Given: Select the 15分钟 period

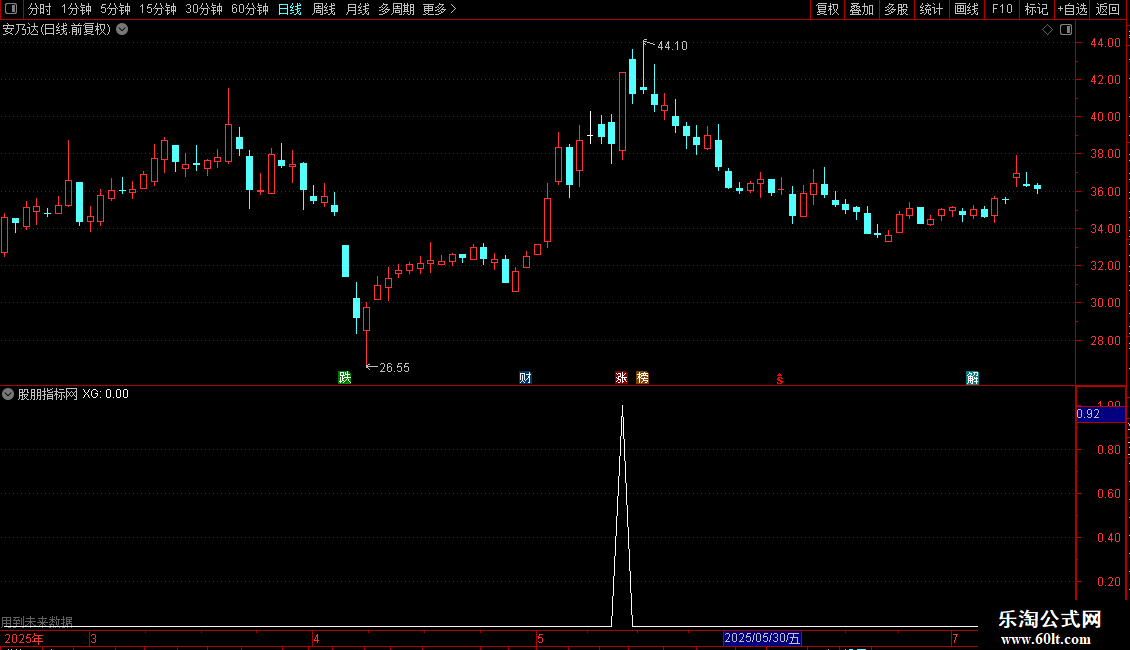Looking at the screenshot, I should 158,9.
